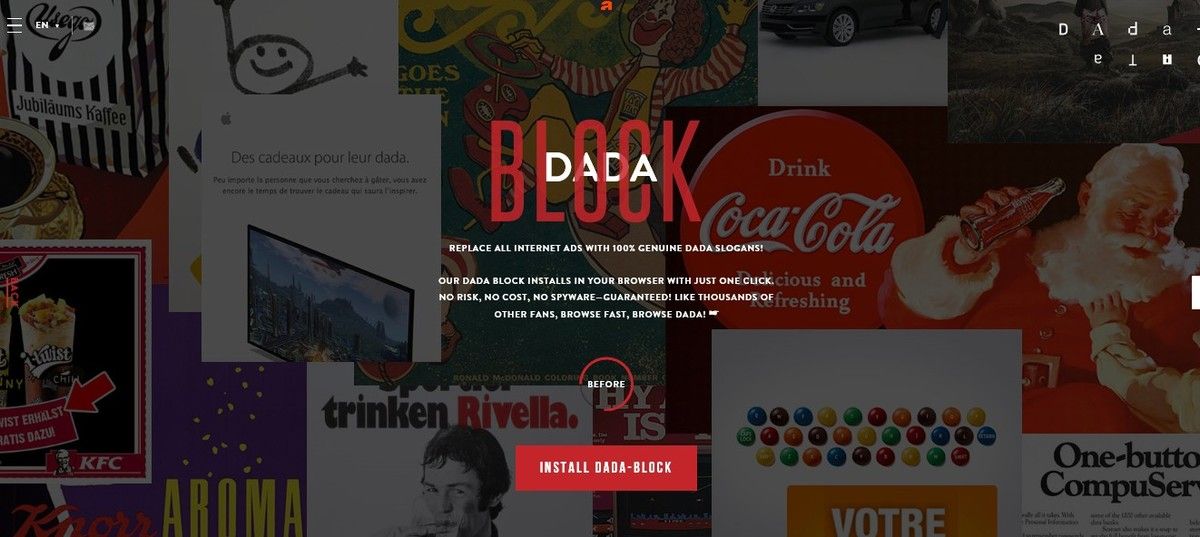The width and height of the screenshot is (1200, 537).
Task: Select the Apple 'Des cadeaux pour leur dada' ad
Action: click(x=321, y=228)
